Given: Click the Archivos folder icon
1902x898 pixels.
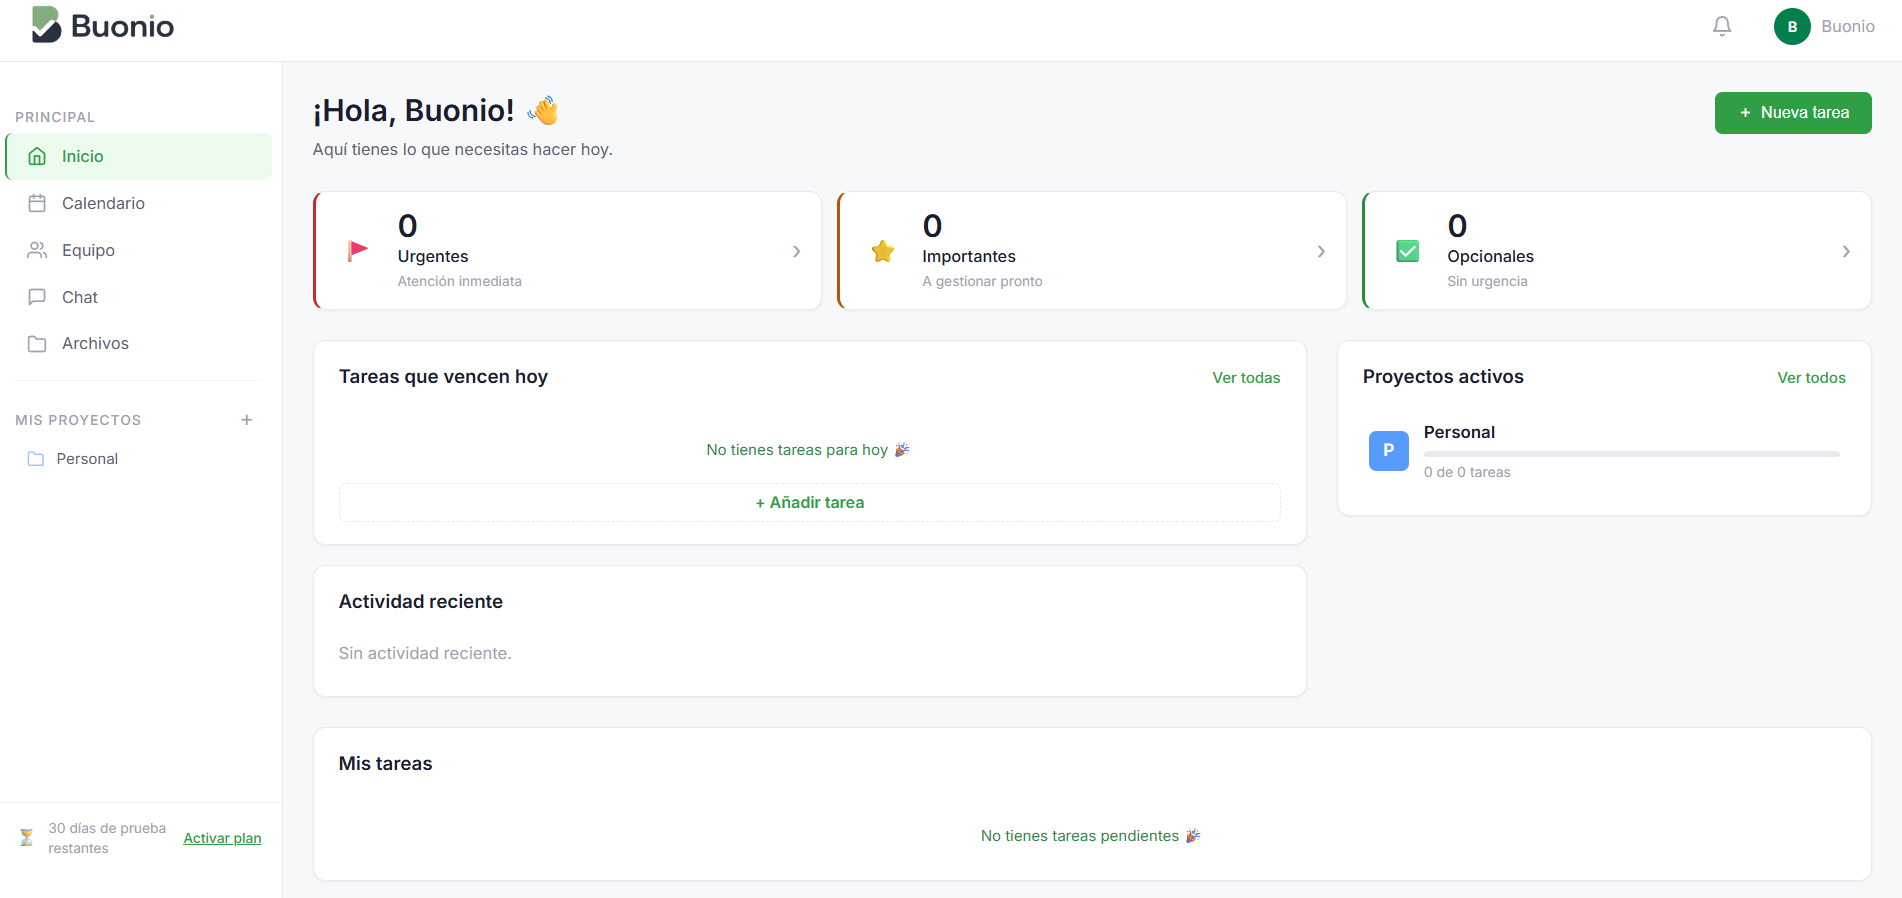Looking at the screenshot, I should [37, 344].
